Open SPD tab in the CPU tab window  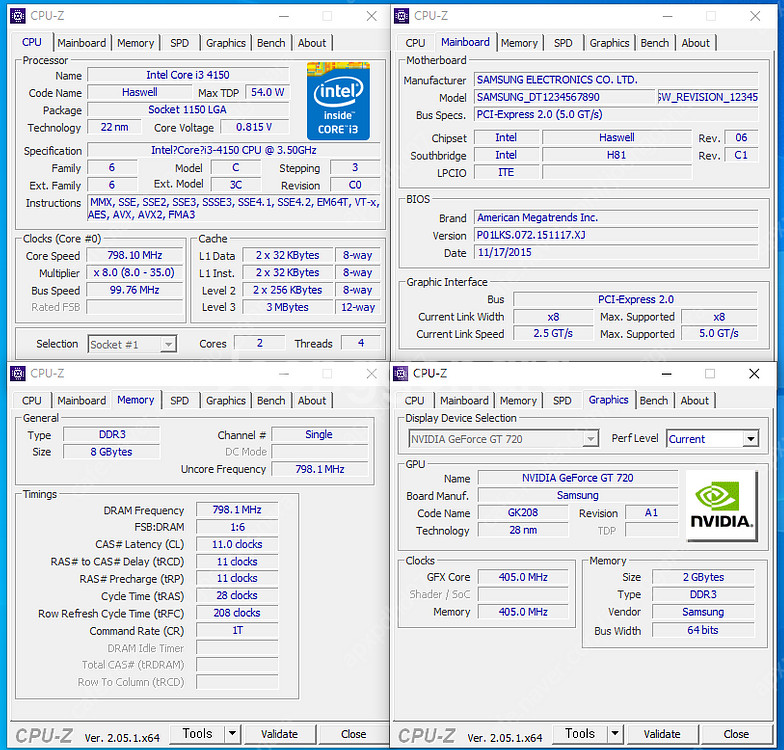pyautogui.click(x=180, y=43)
